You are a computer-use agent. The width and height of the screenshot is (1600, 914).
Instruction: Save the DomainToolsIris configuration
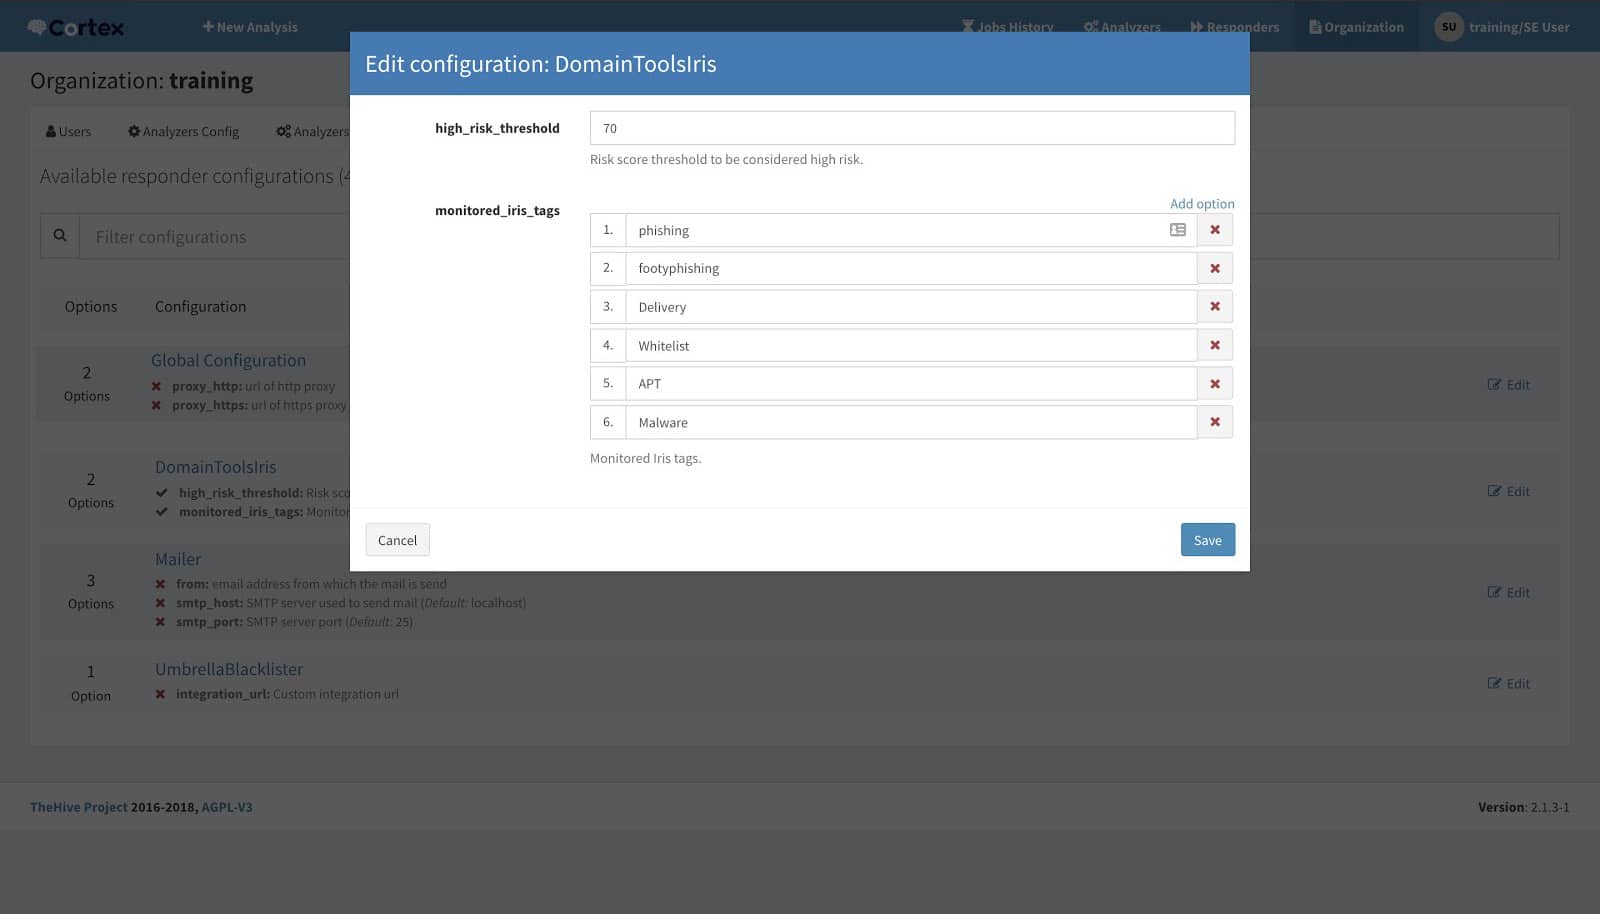[x=1207, y=540]
